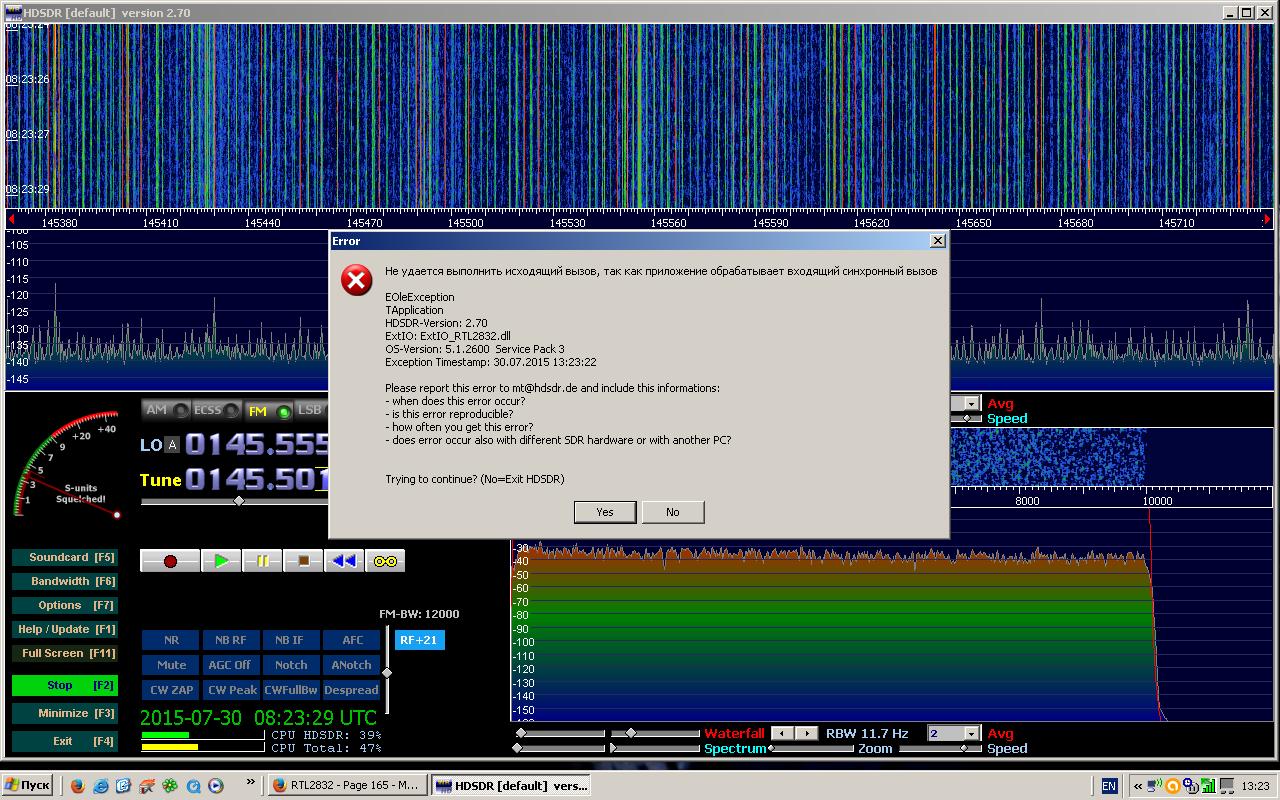Viewport: 1280px width, 800px height.
Task: Toggle NR noise reduction
Action: point(171,640)
